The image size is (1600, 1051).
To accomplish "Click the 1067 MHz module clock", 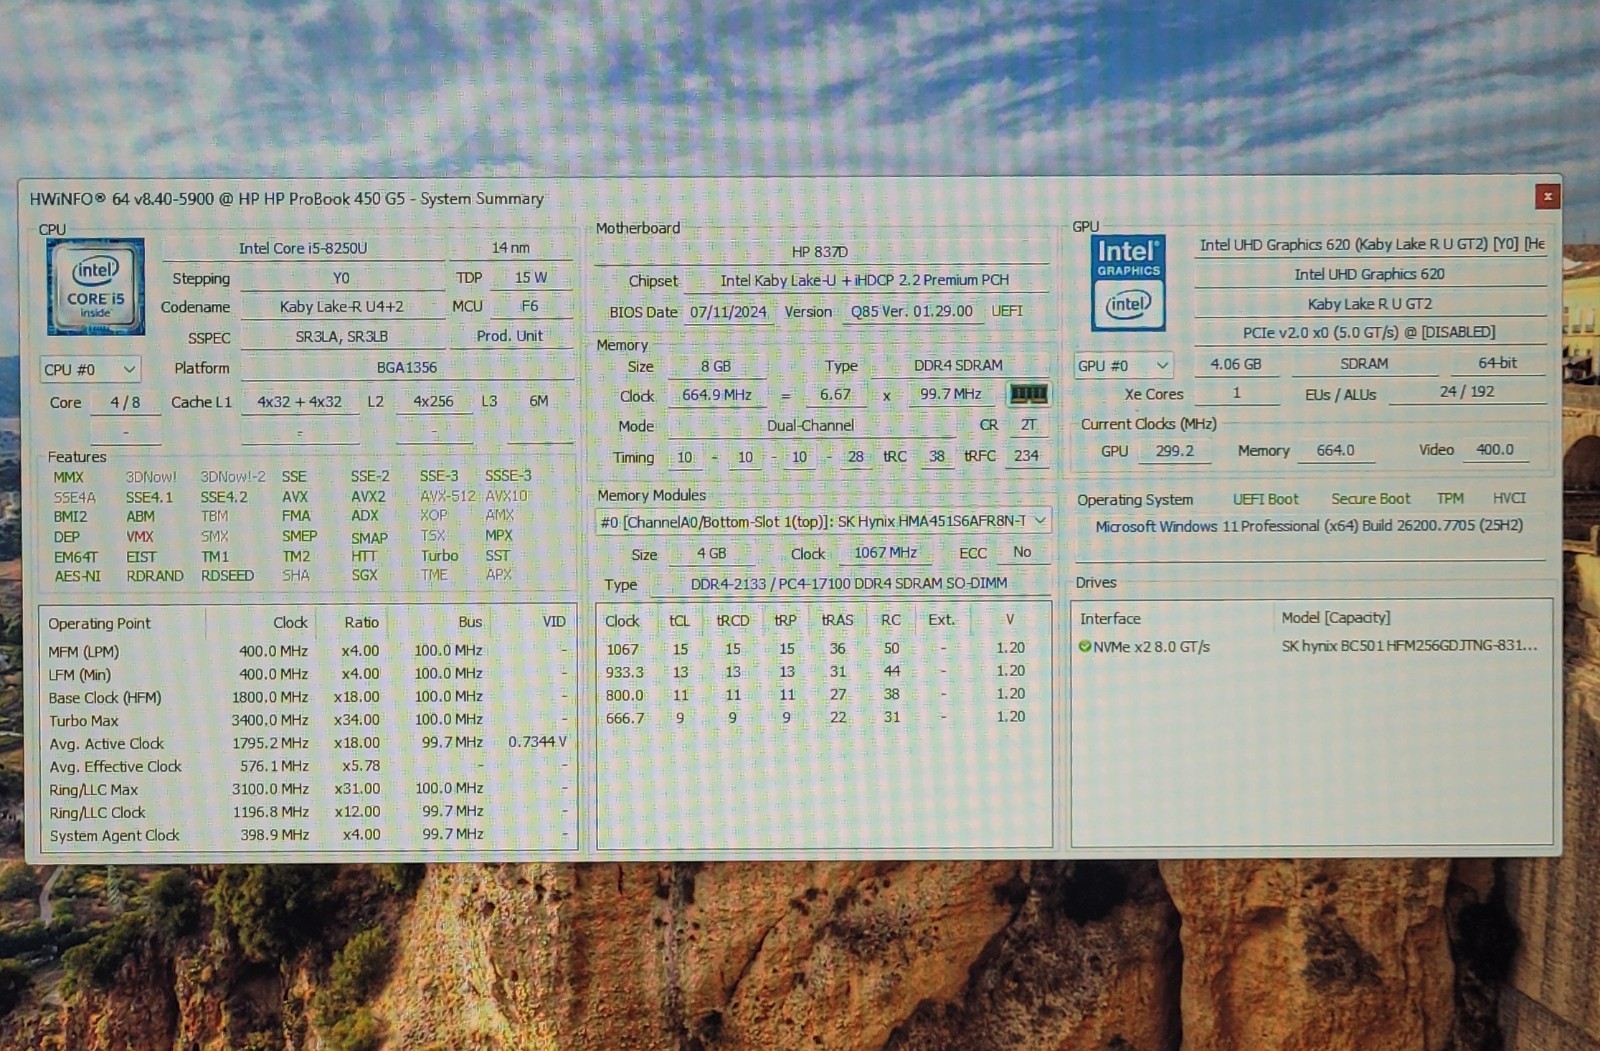I will click(885, 552).
